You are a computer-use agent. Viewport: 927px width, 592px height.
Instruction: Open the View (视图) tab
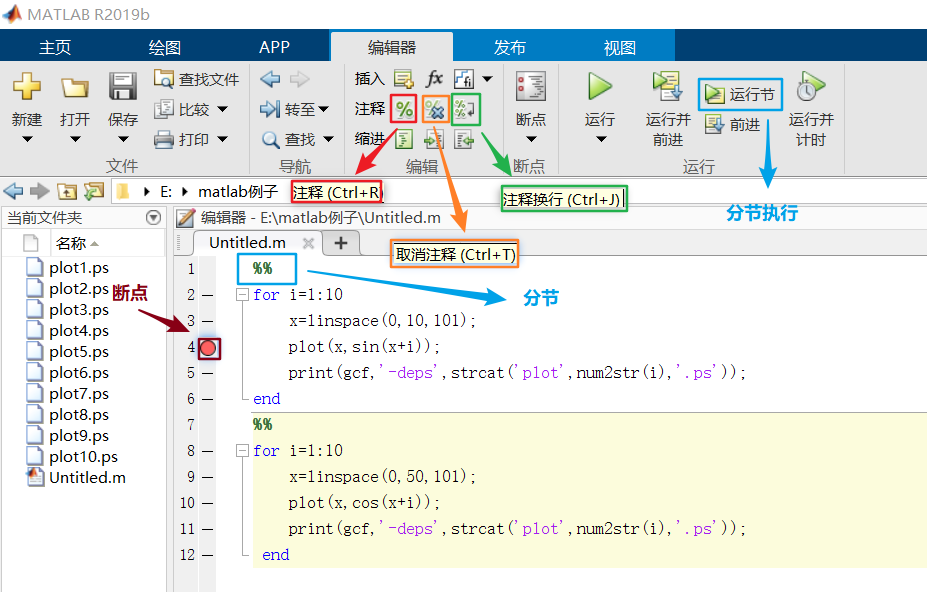(x=619, y=47)
